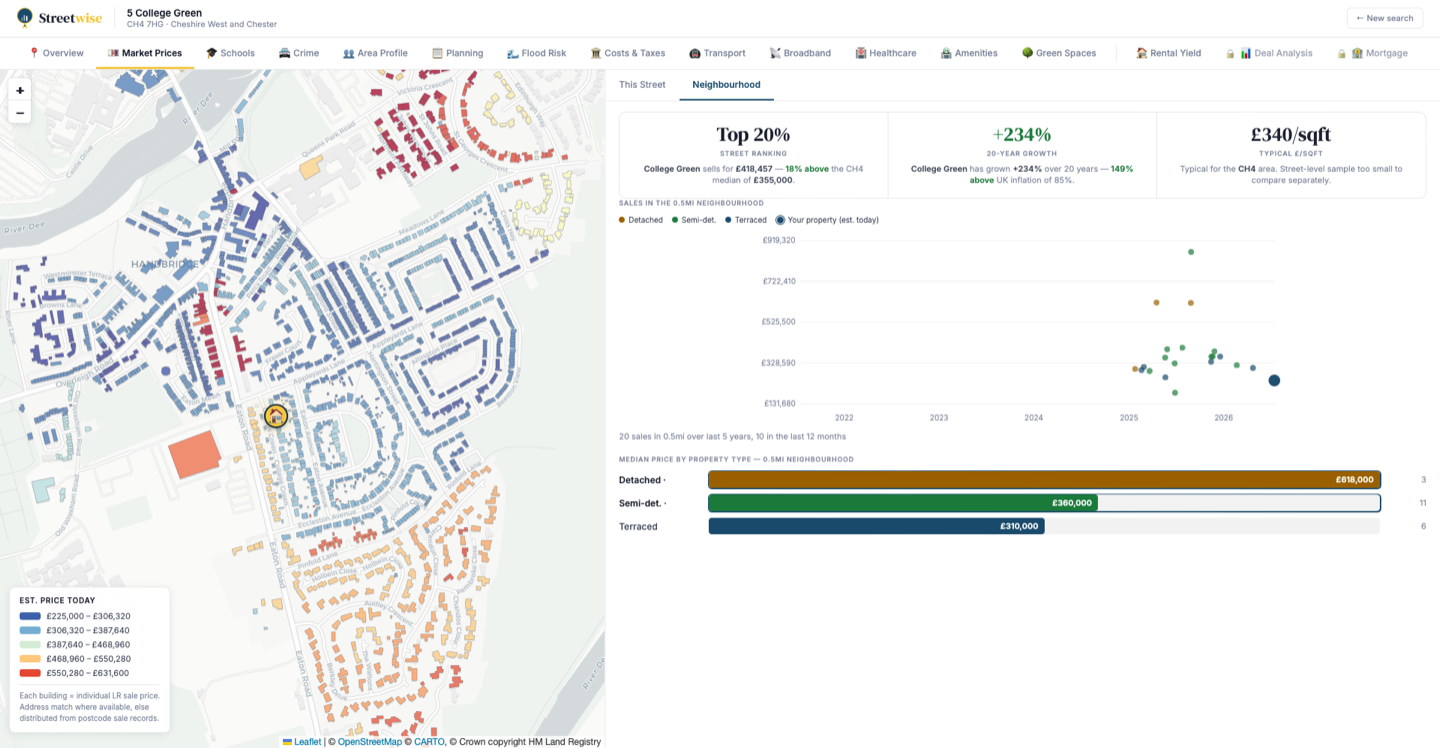Open the Leaflet attribution link
The image size is (1440, 748).
click(x=301, y=742)
